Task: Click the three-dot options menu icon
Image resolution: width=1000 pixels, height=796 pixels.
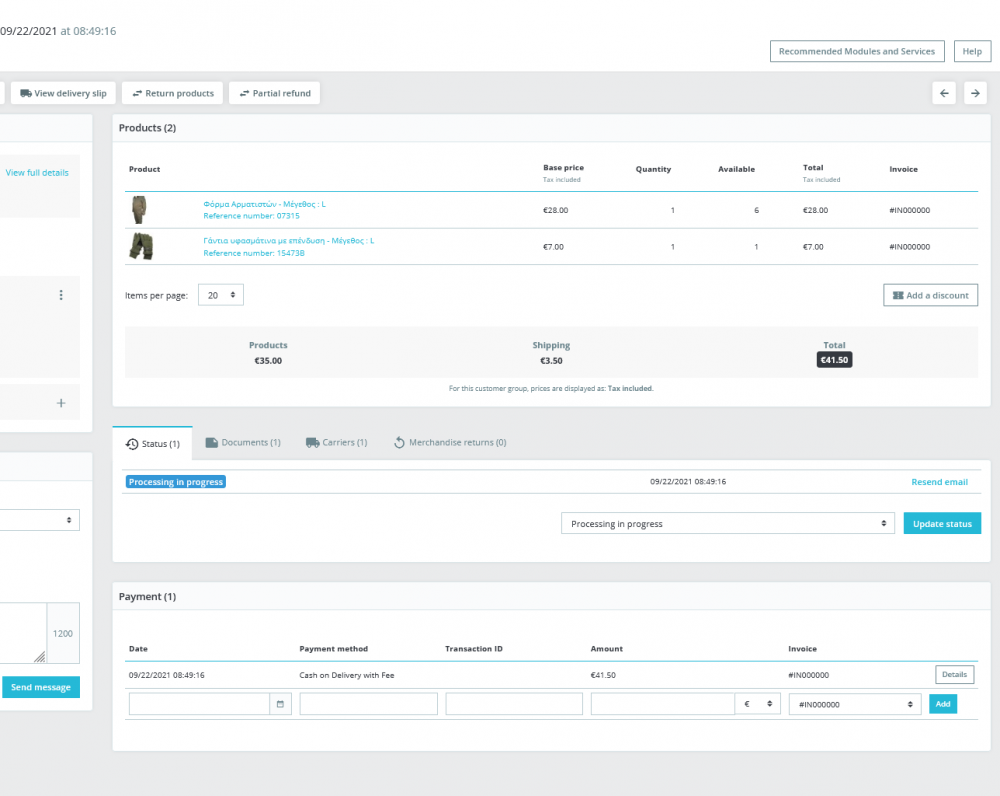Action: [x=61, y=295]
